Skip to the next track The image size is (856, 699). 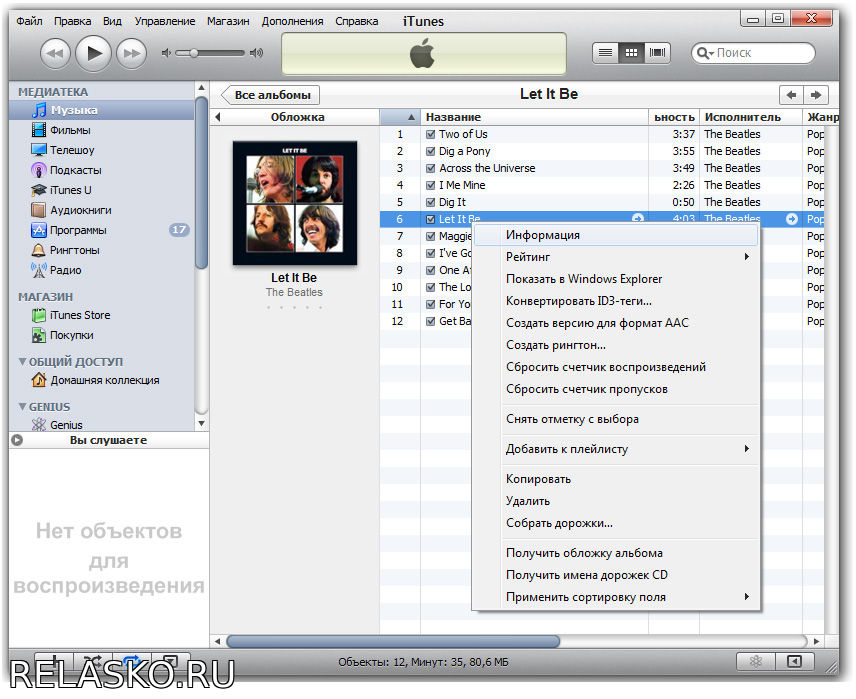pyautogui.click(x=132, y=53)
